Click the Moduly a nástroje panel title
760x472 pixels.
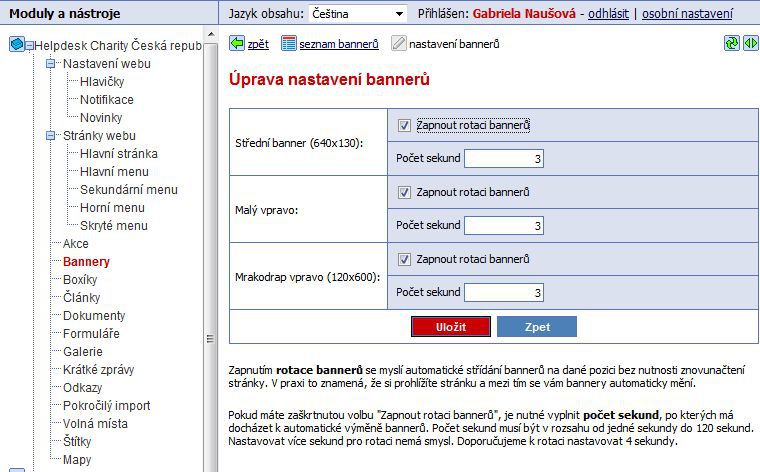(x=64, y=14)
